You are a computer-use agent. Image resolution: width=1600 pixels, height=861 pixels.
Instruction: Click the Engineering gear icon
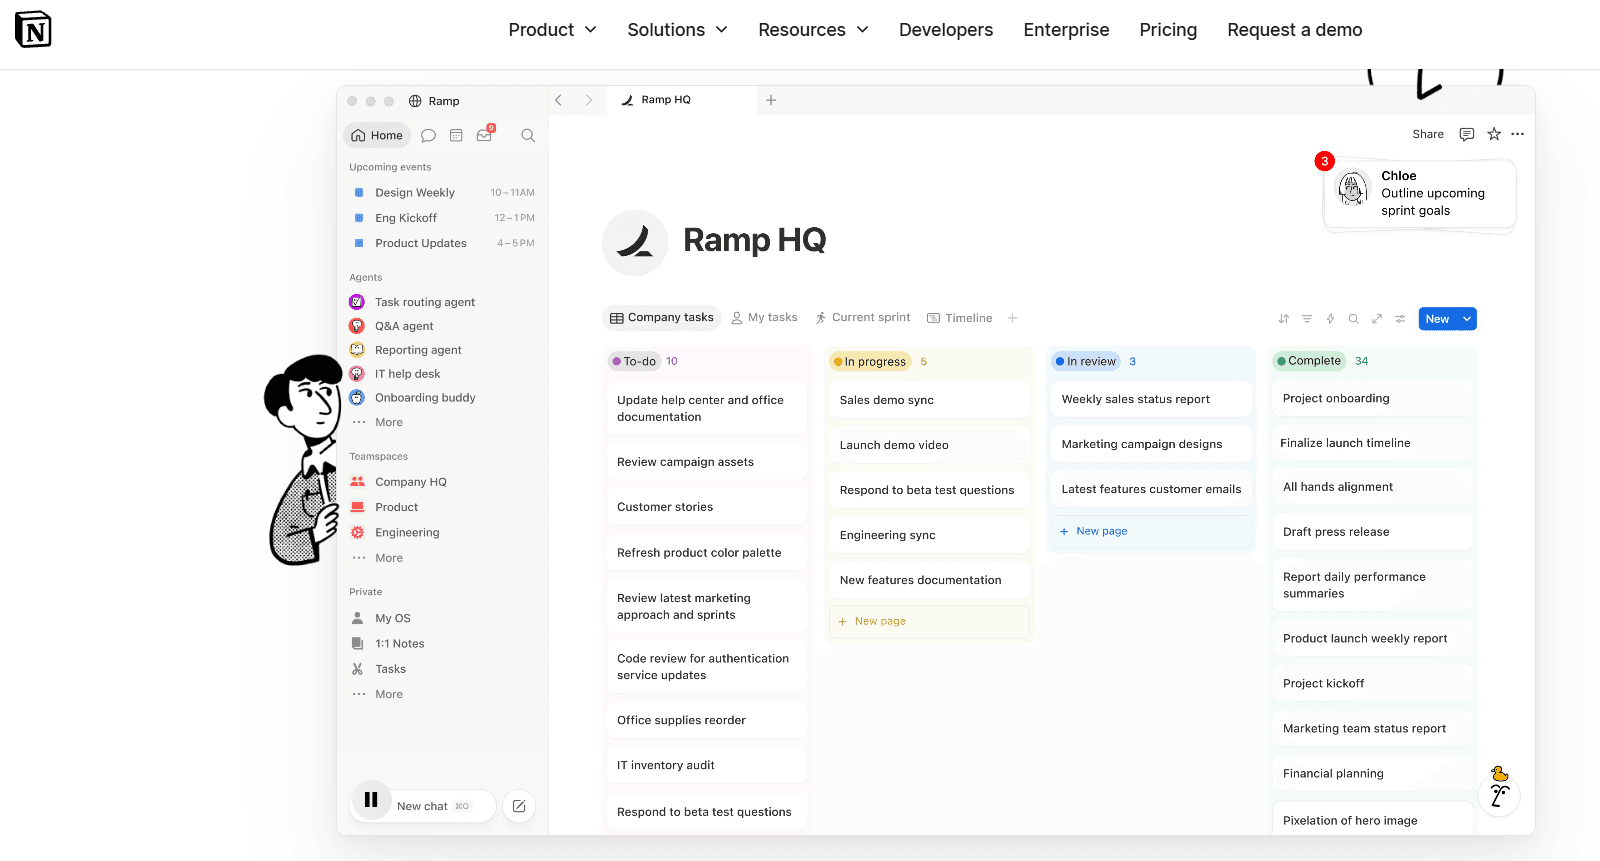(357, 533)
